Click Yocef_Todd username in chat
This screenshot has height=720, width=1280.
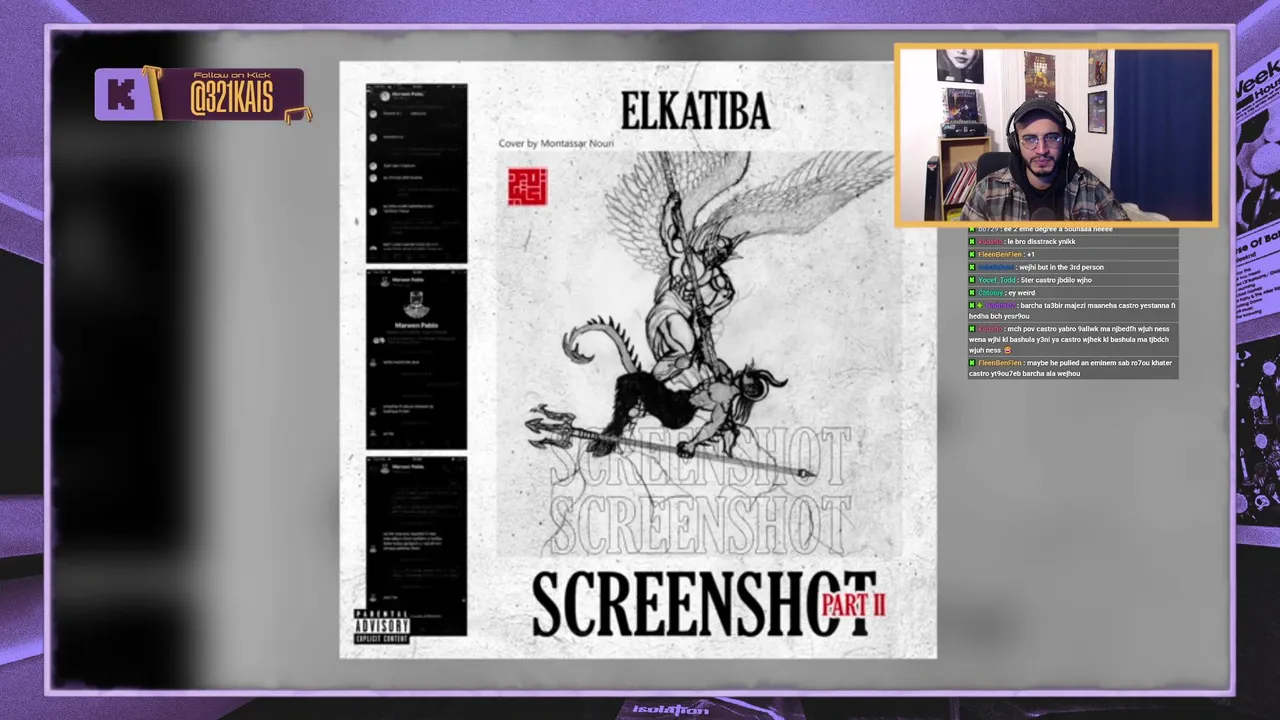pyautogui.click(x=996, y=281)
